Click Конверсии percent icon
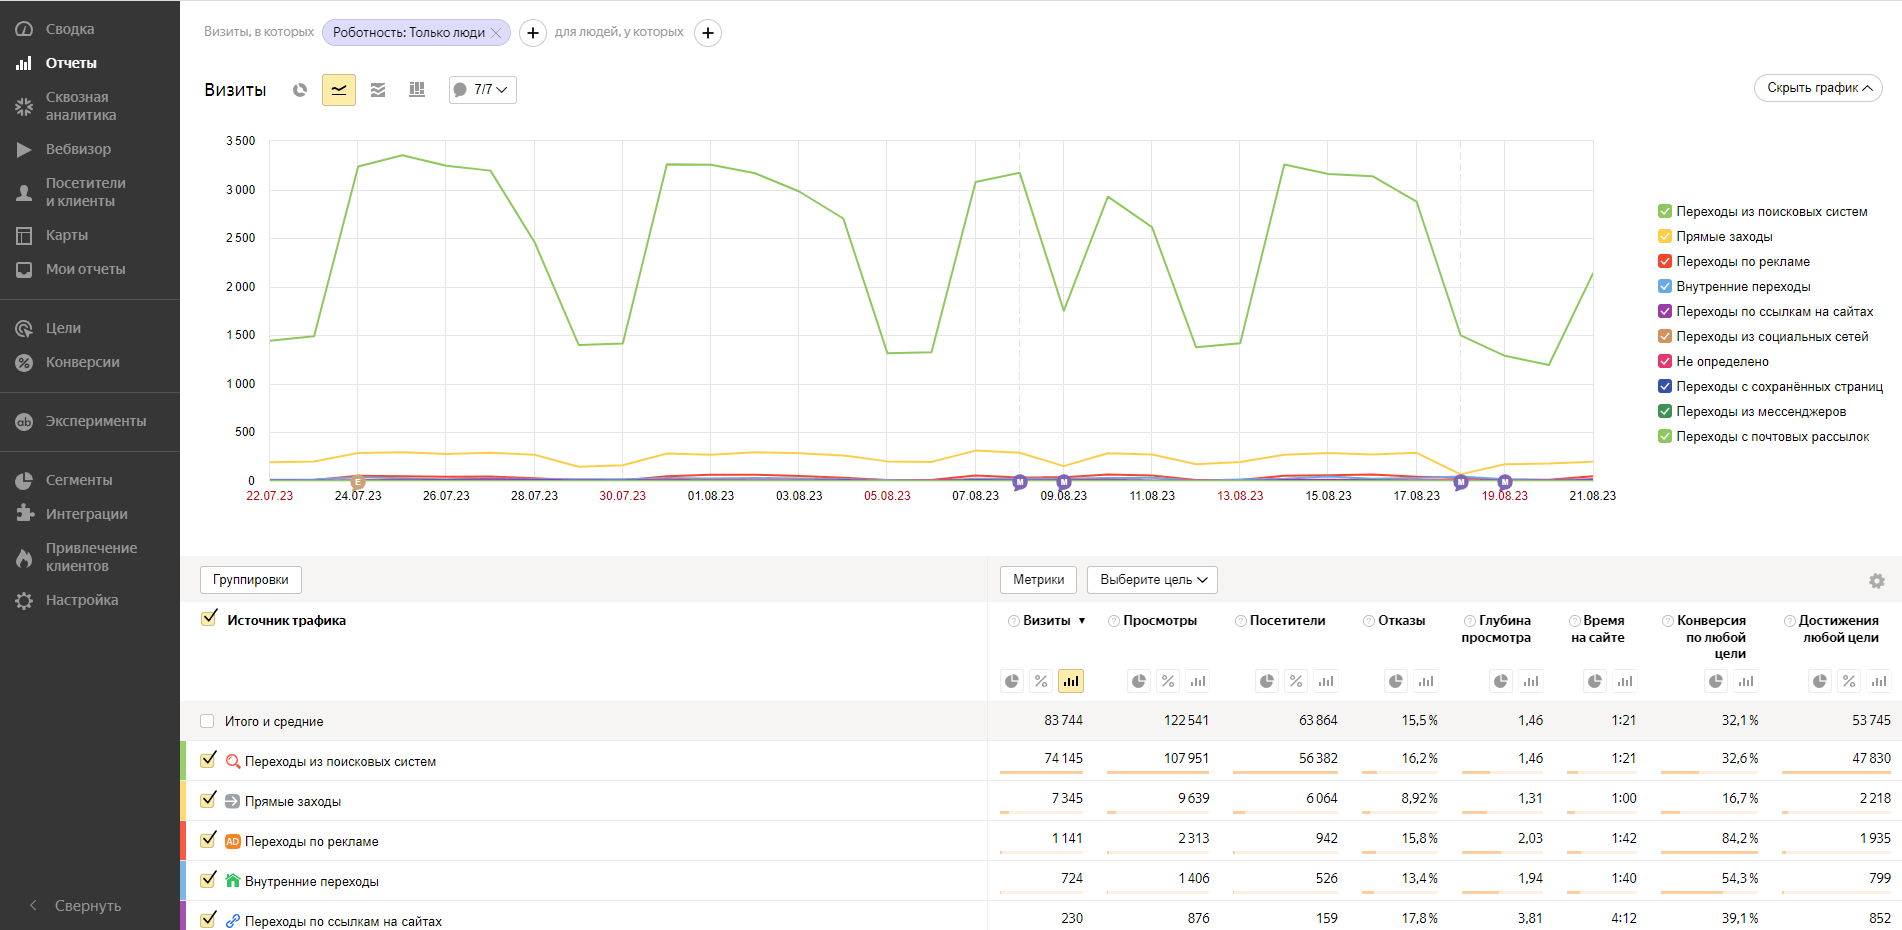 24,362
